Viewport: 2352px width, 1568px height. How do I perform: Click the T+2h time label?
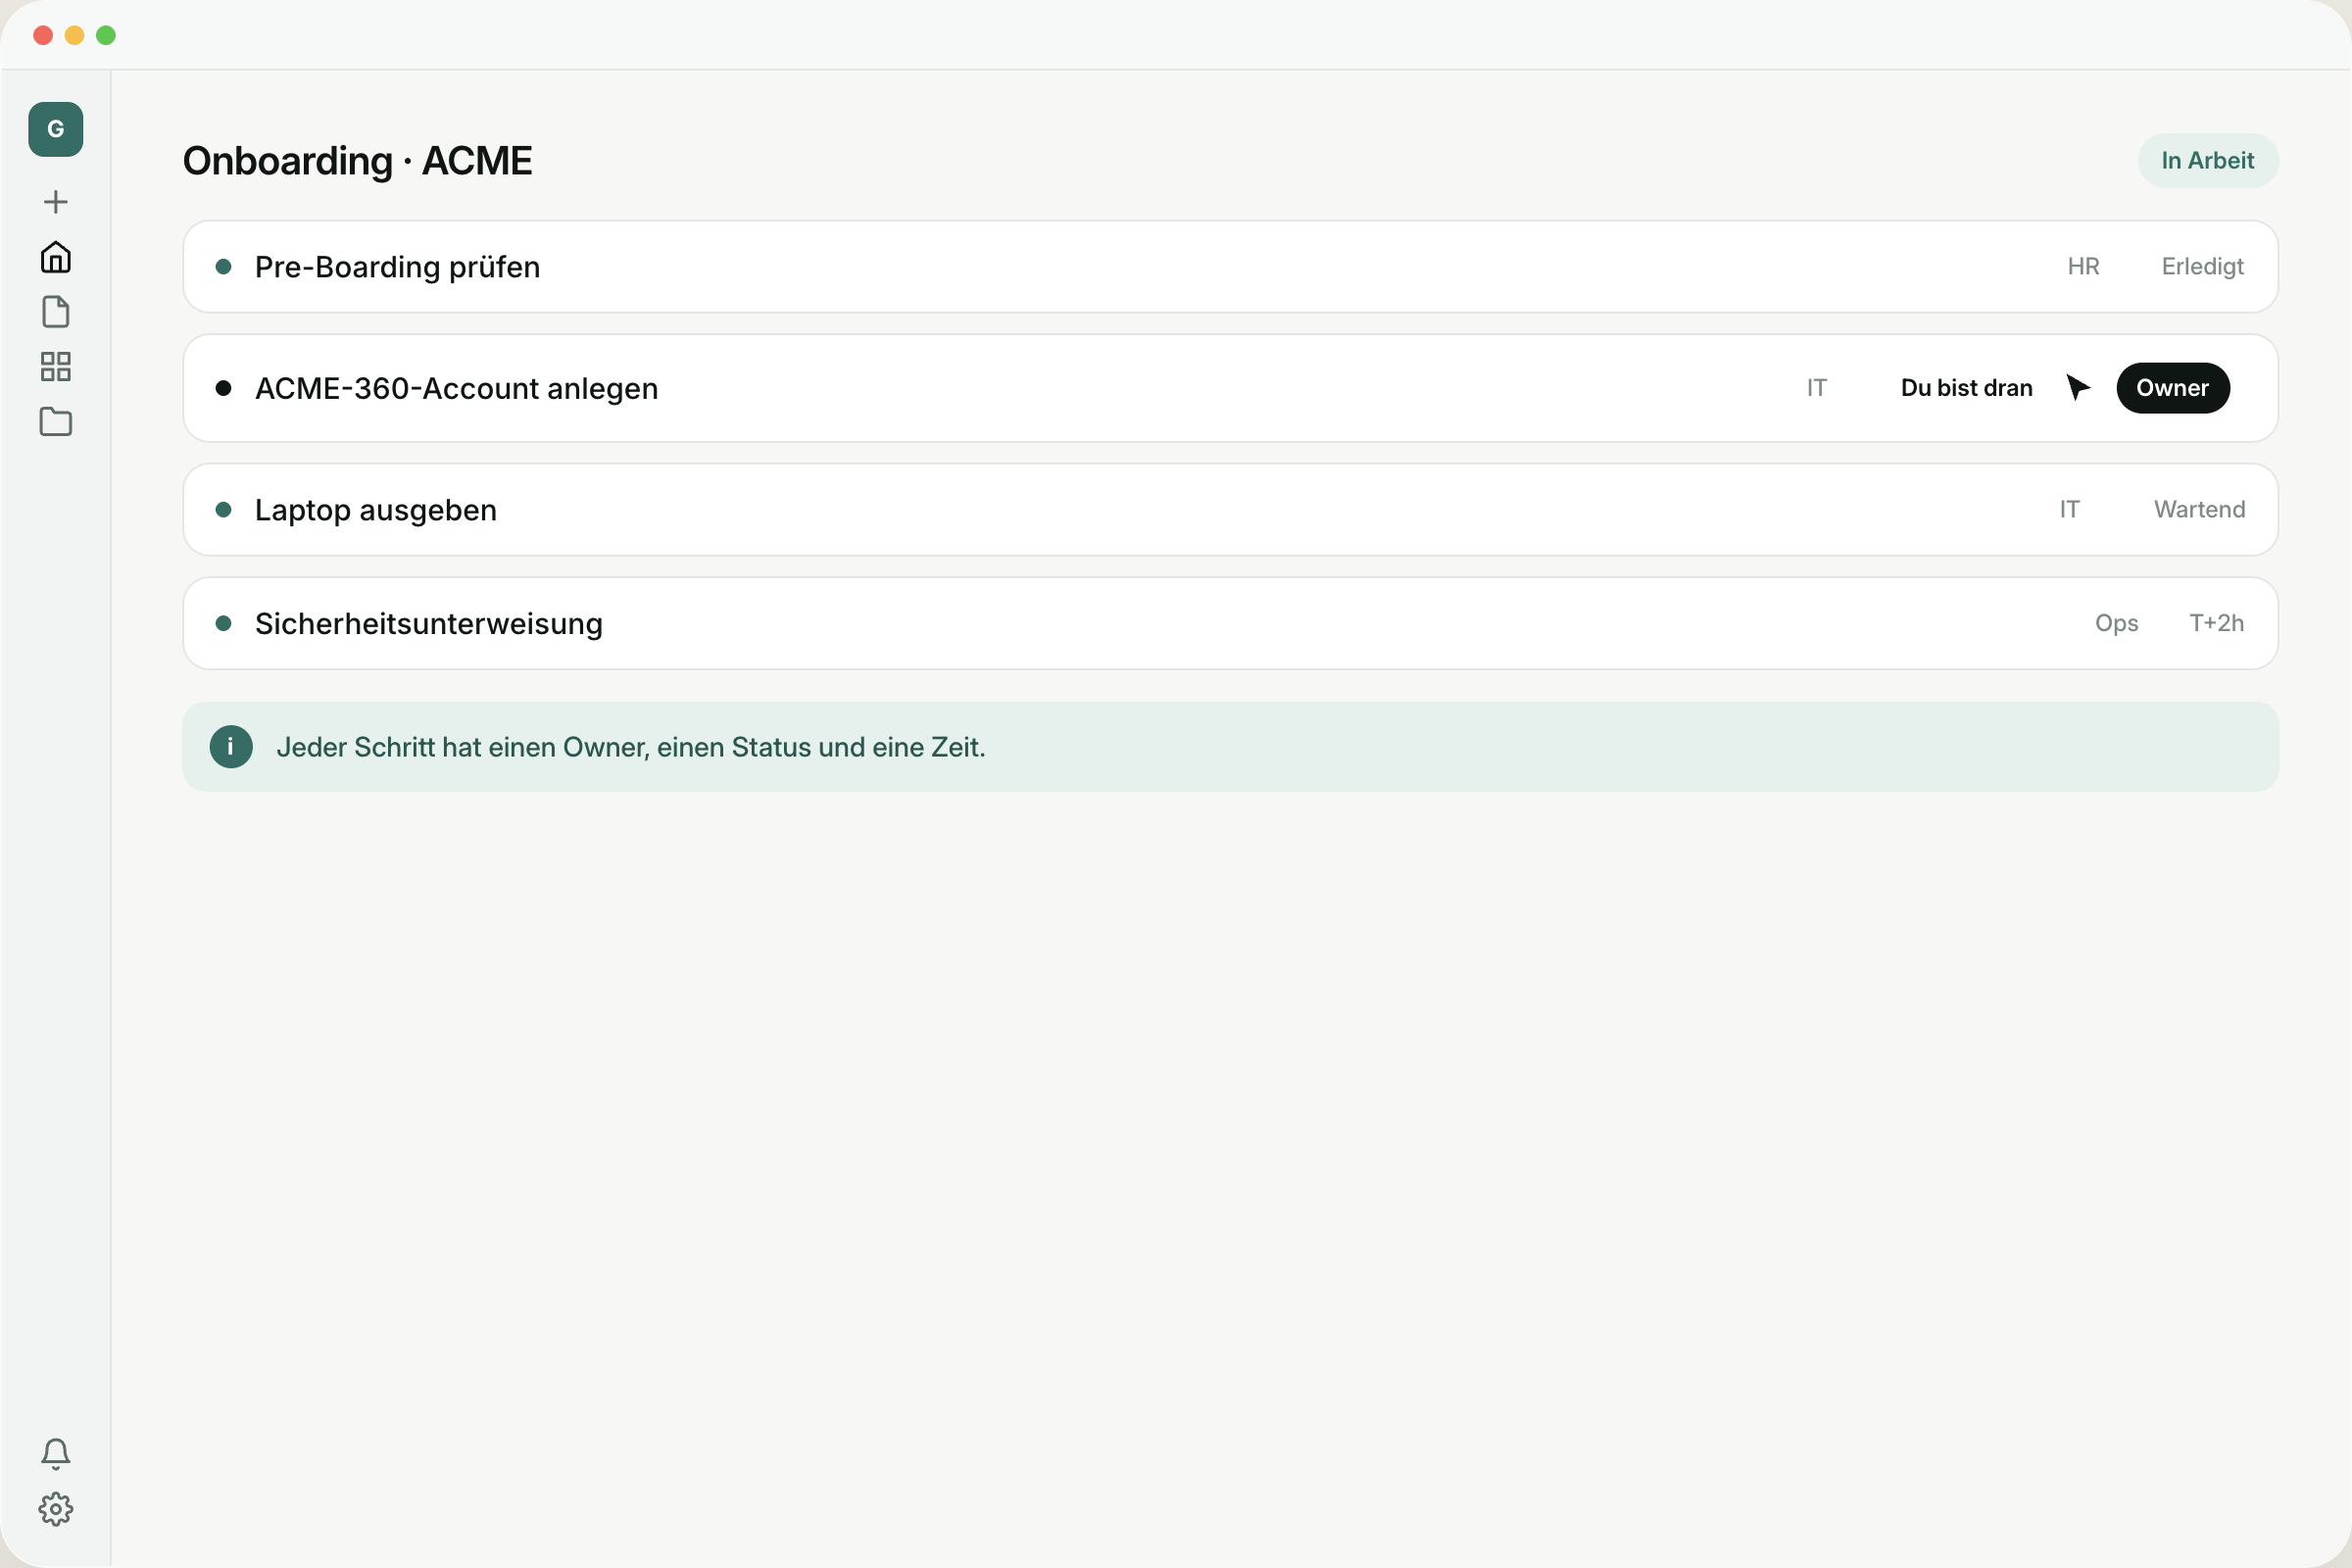coord(2217,623)
